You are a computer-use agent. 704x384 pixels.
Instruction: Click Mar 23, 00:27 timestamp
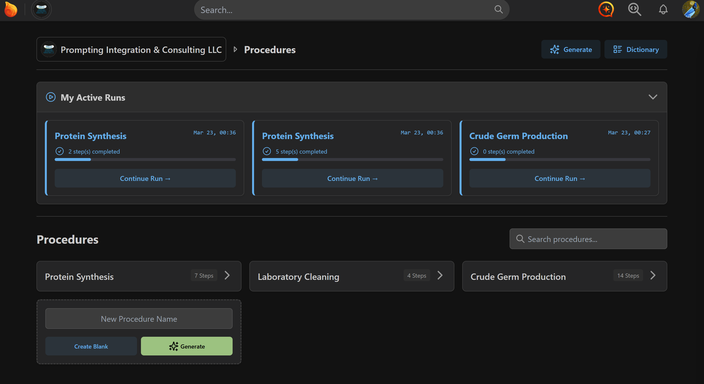(x=629, y=132)
